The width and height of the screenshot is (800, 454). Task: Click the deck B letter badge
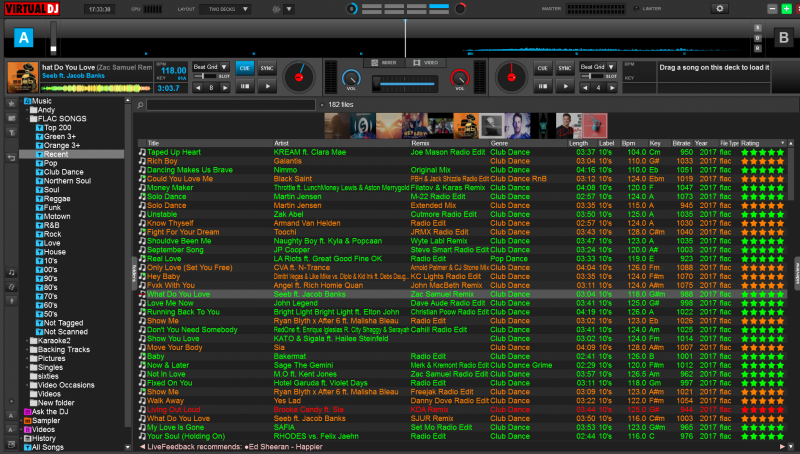tap(783, 38)
